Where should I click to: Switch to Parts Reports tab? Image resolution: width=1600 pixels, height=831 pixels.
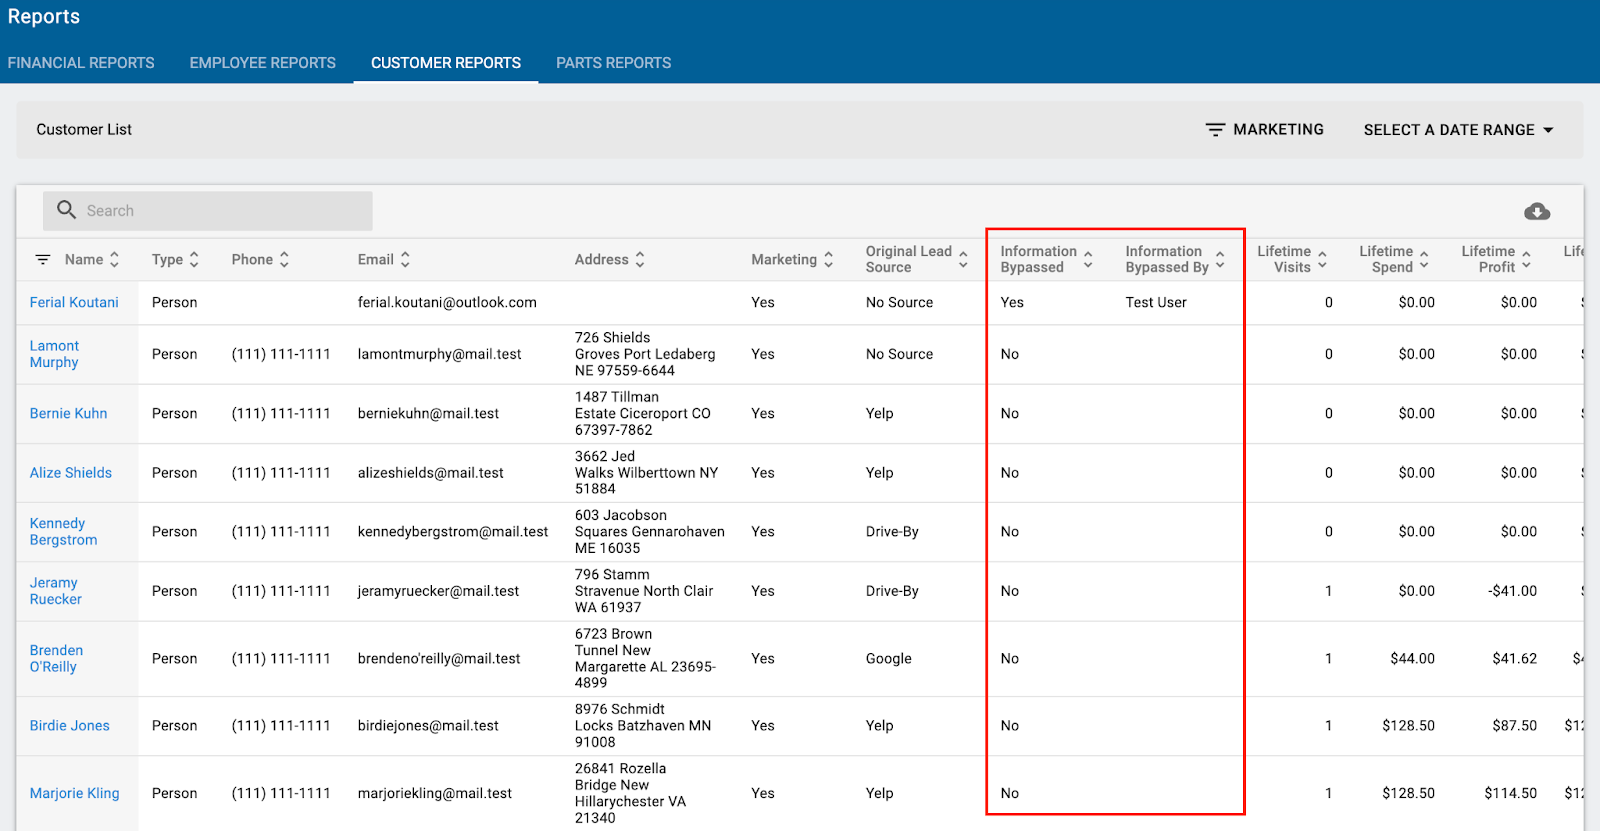click(614, 63)
